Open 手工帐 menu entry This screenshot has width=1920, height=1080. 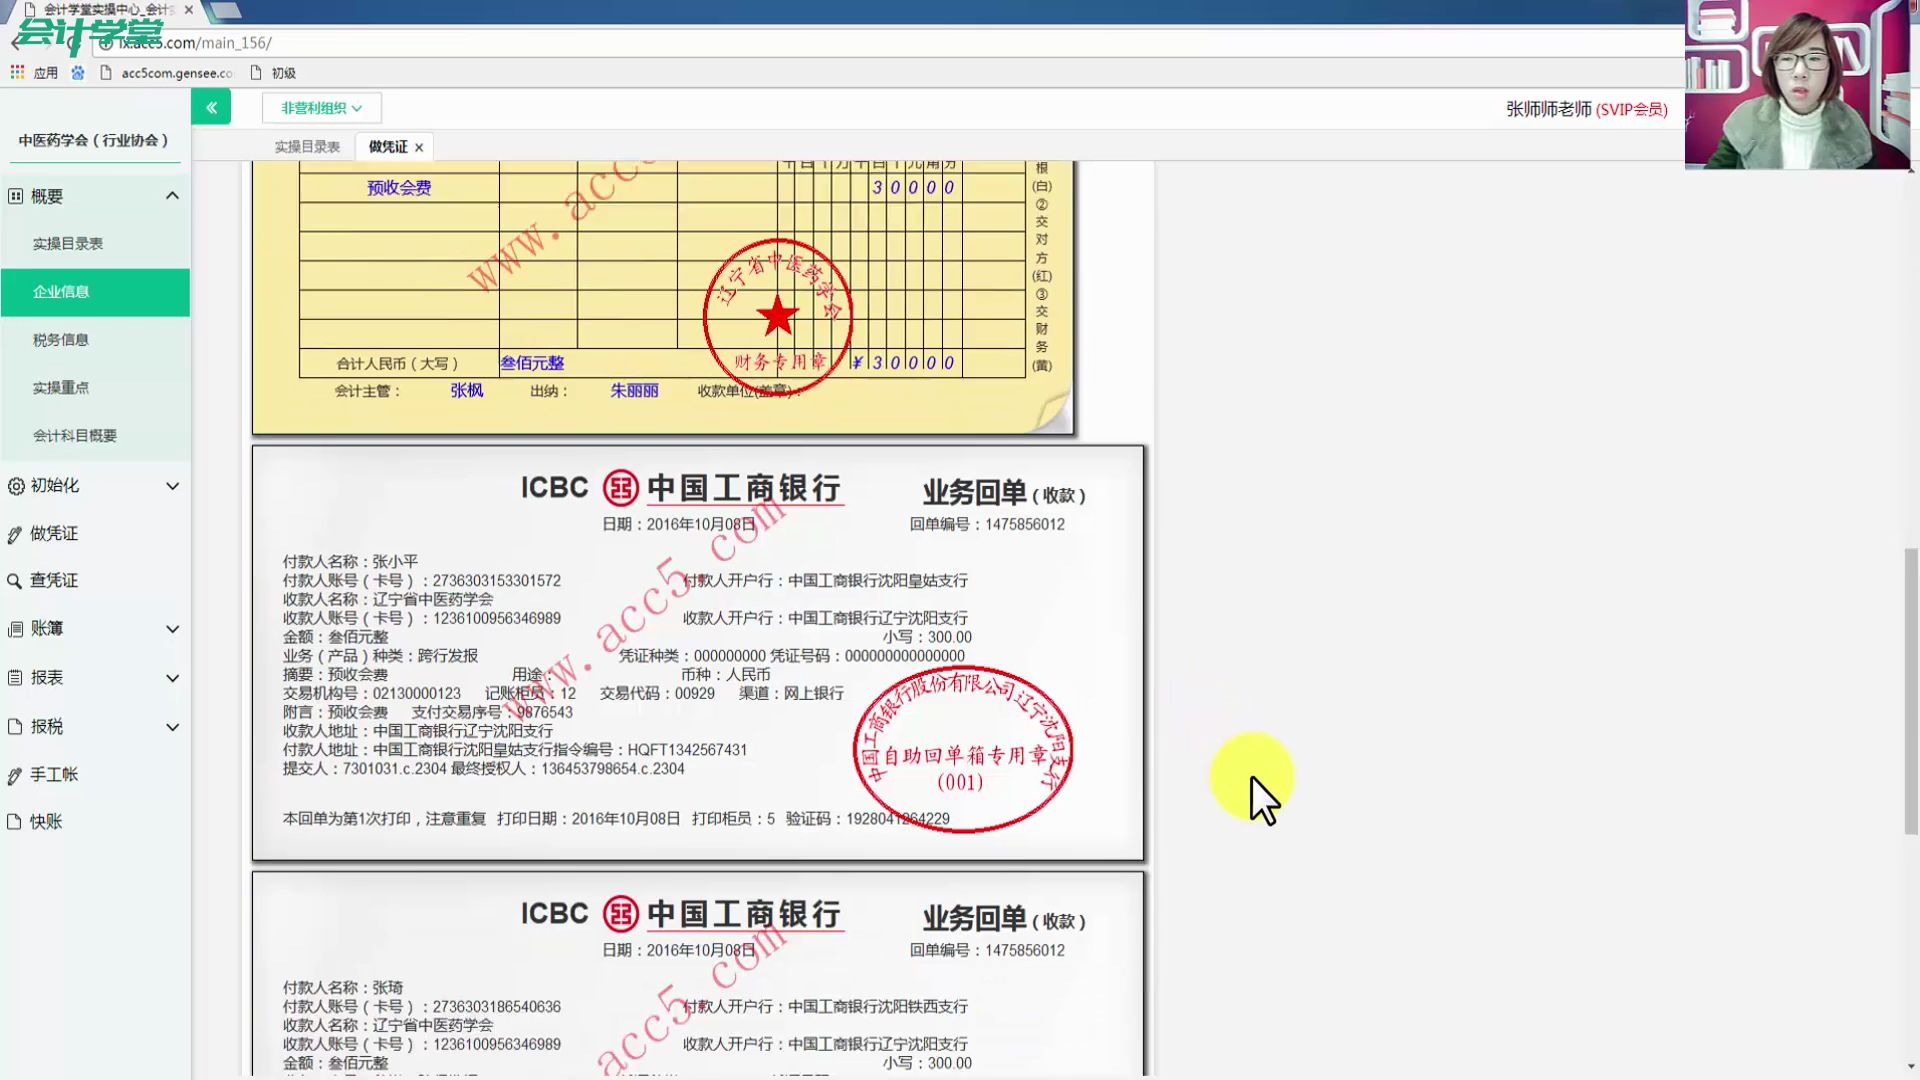coord(54,775)
